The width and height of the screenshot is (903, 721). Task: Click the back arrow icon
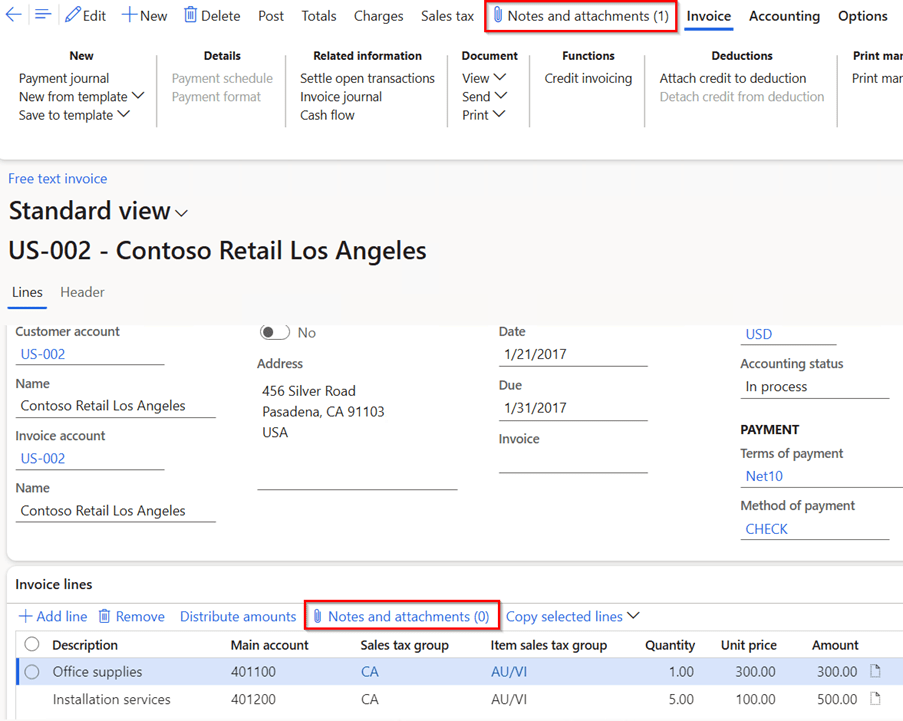[x=13, y=15]
